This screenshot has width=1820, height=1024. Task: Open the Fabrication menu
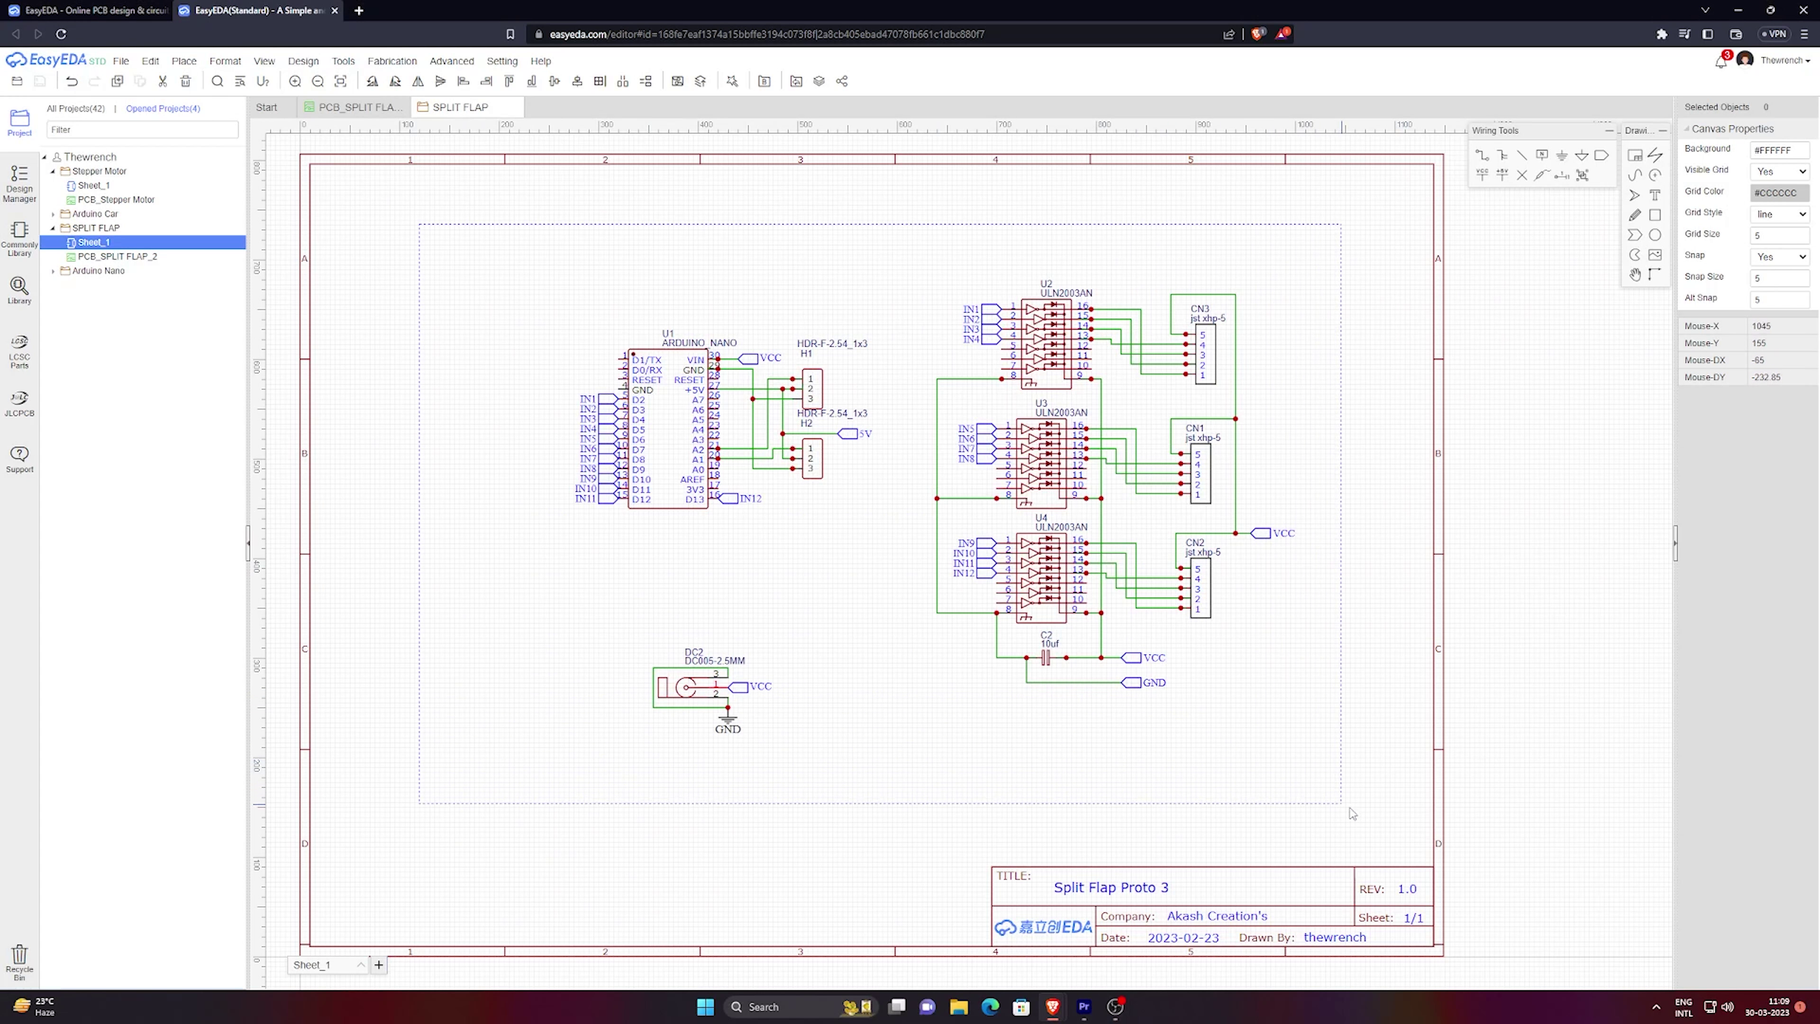[391, 61]
